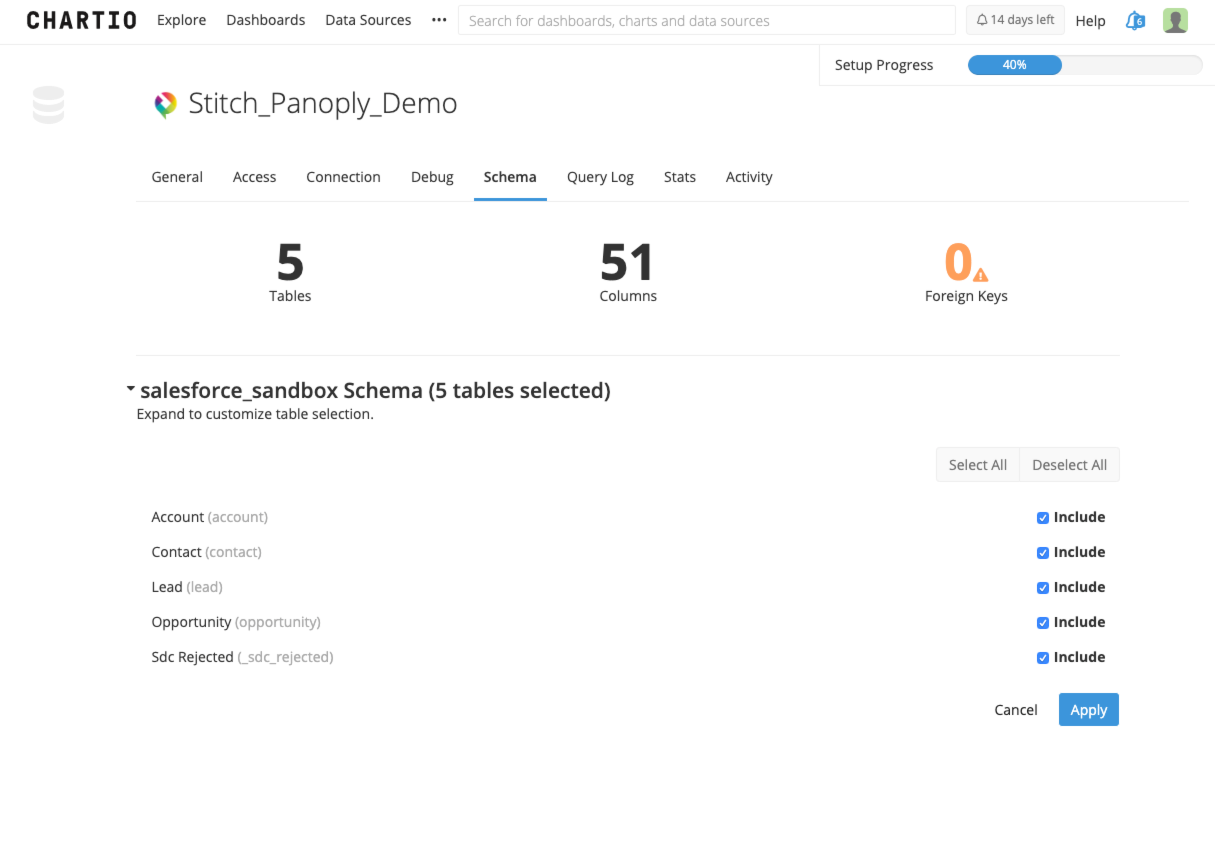The width and height of the screenshot is (1215, 866).
Task: View the Query Log tab
Action: [x=600, y=177]
